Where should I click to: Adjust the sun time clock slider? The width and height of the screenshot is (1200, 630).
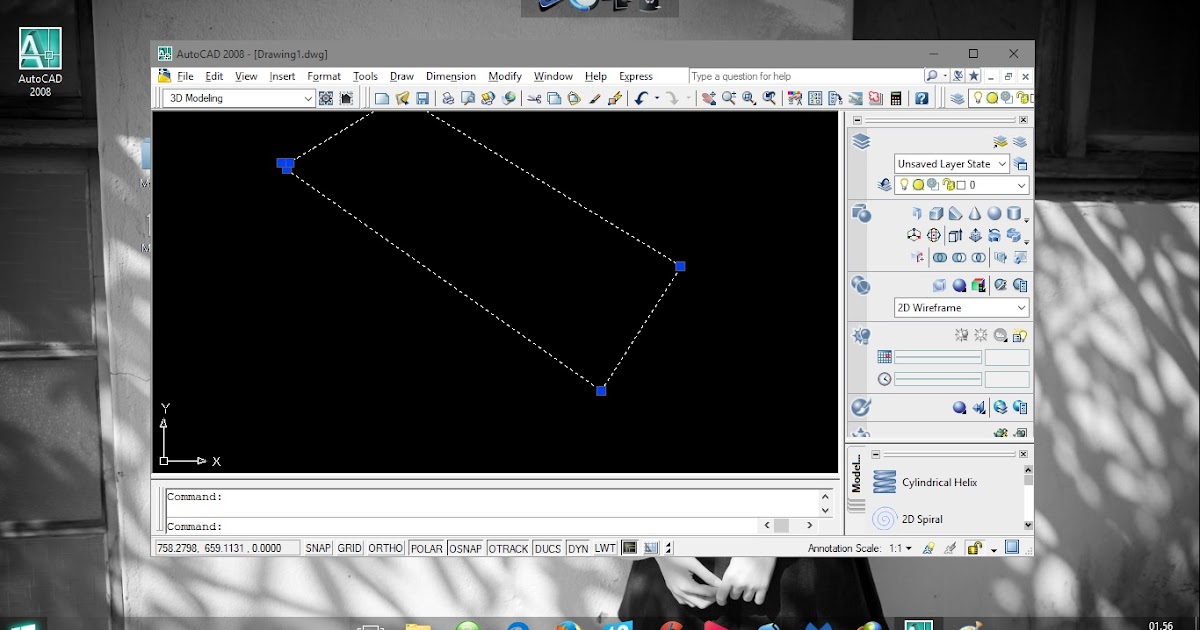(x=938, y=379)
